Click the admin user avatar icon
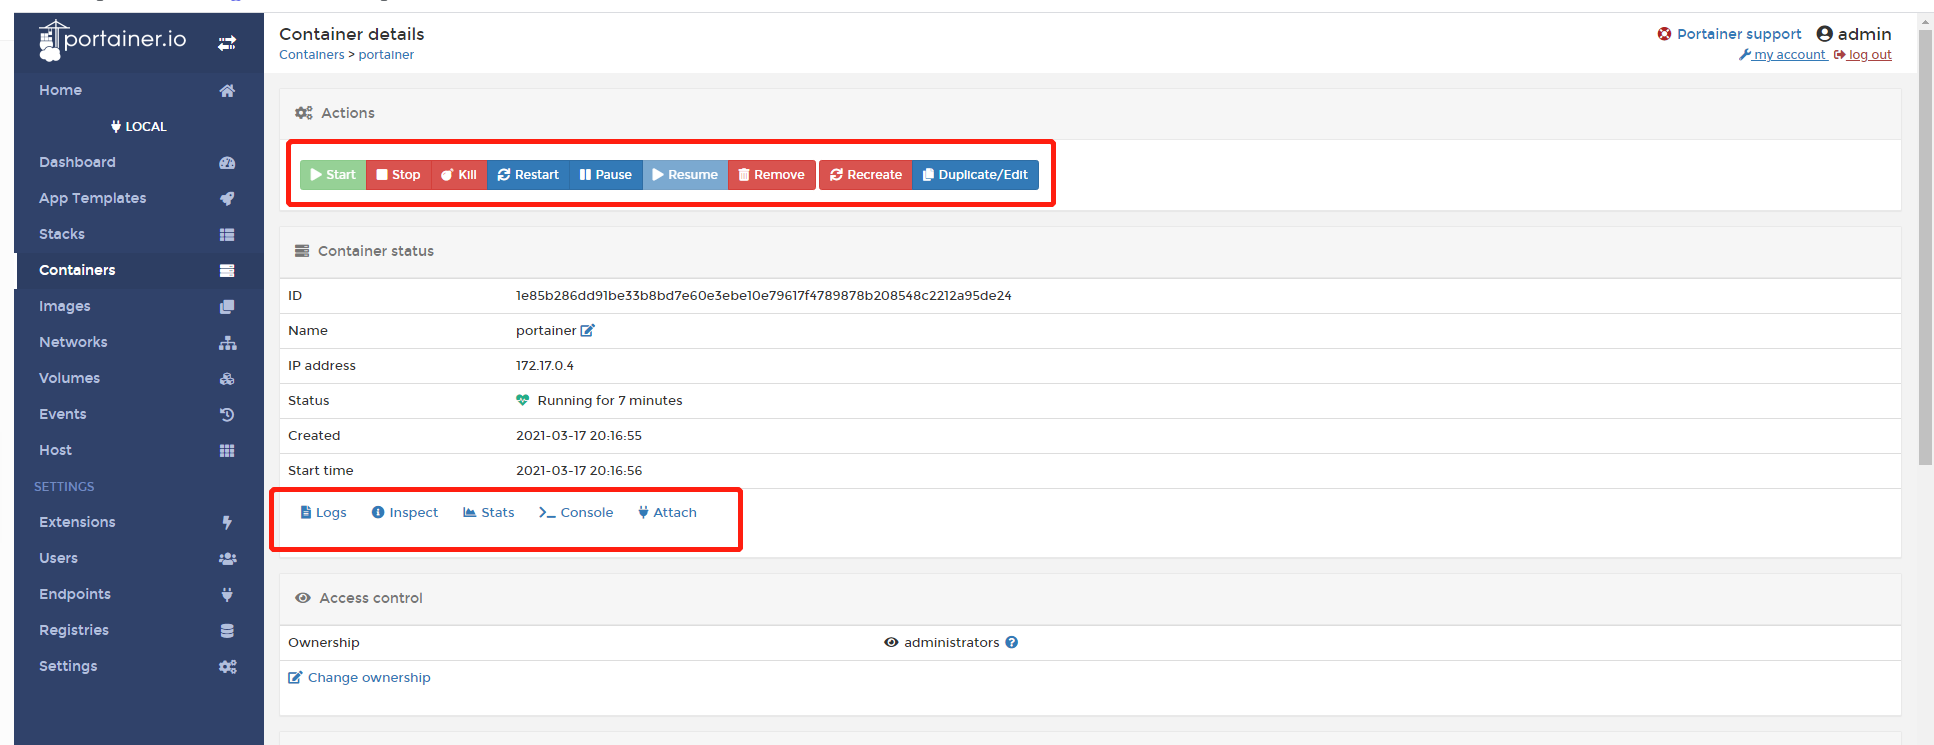 coord(1825,34)
